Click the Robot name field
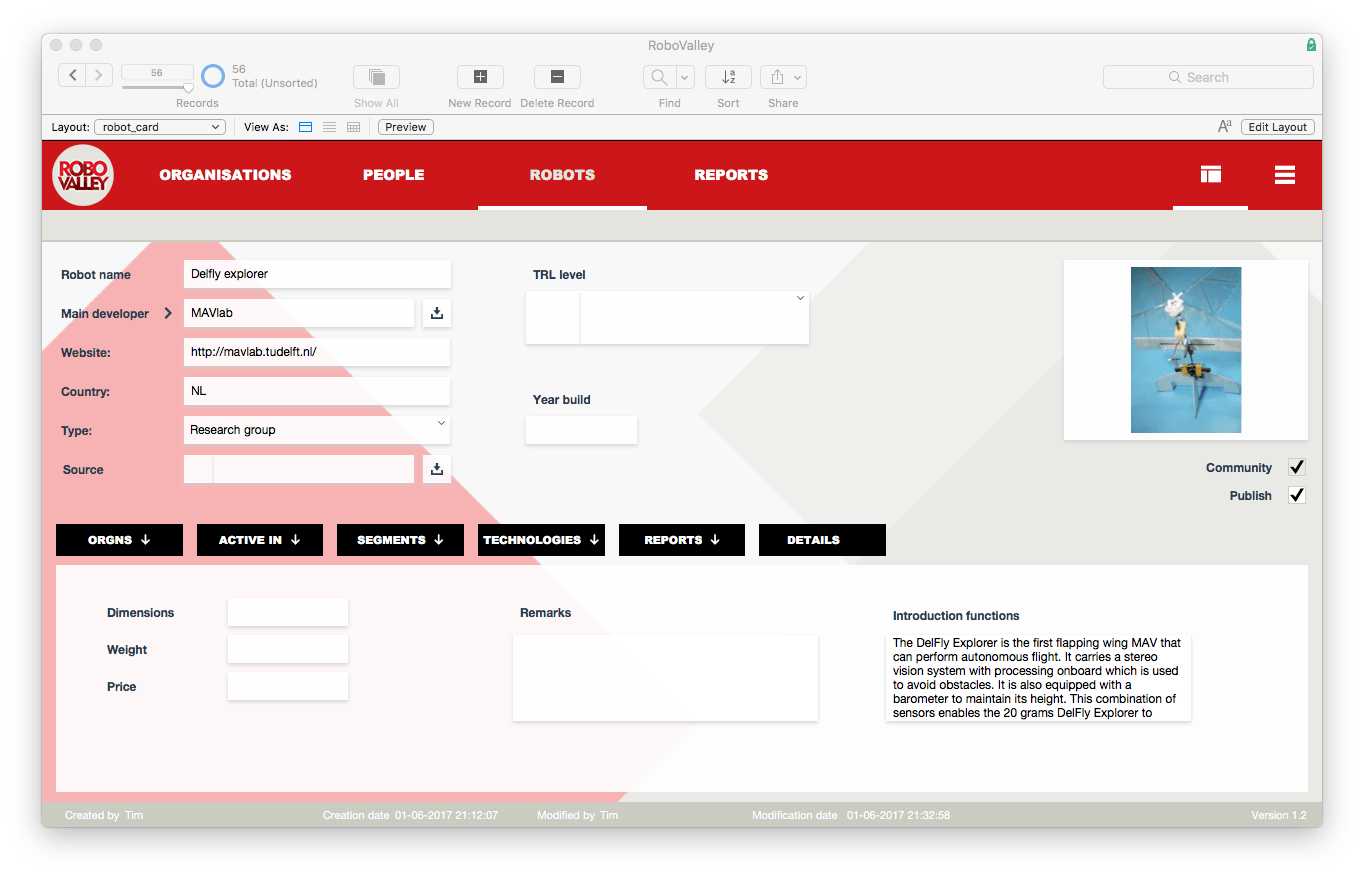 pyautogui.click(x=317, y=274)
